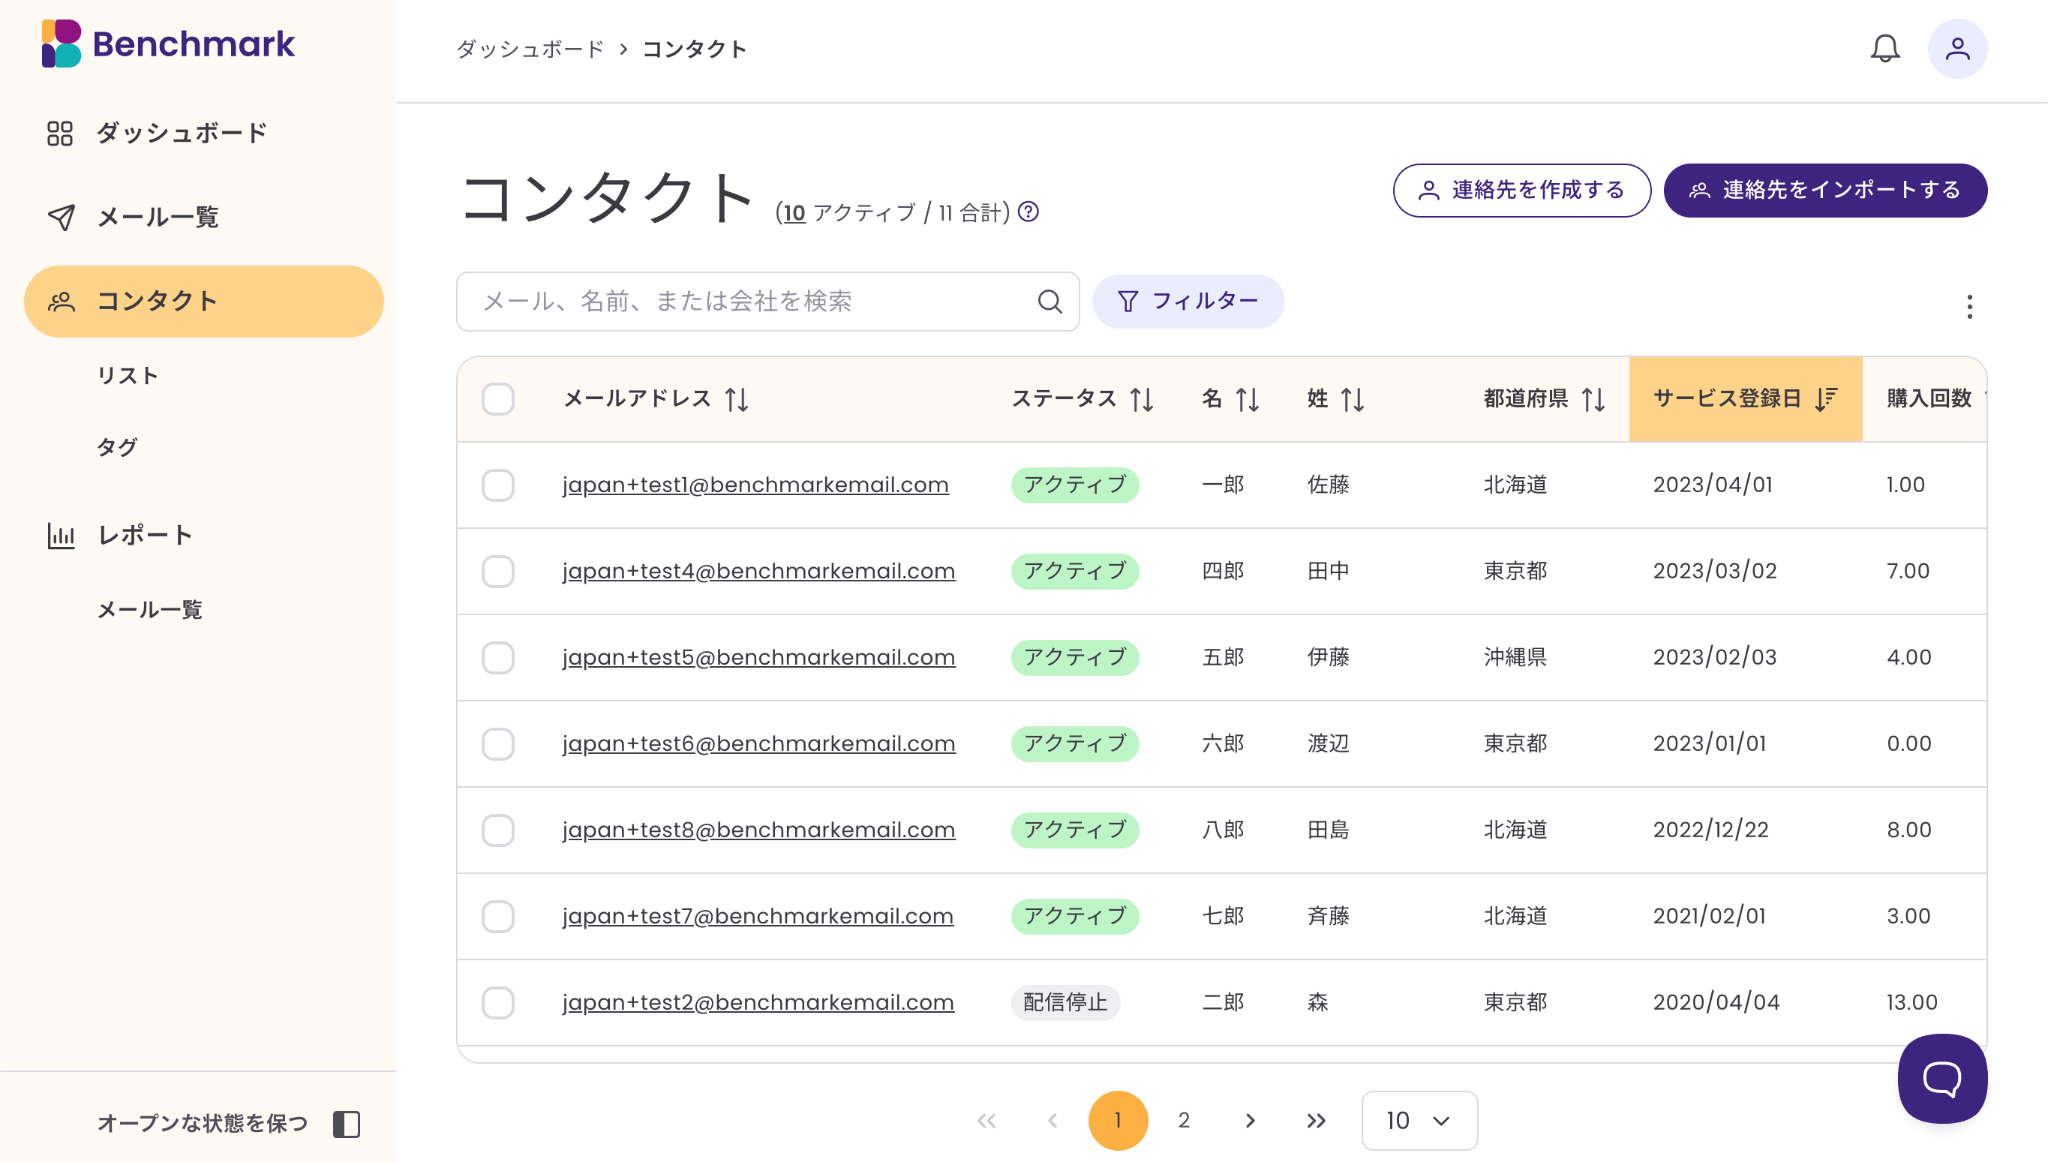The height and width of the screenshot is (1163, 2048).
Task: Sort by 都道府県 column arrows
Action: pos(1593,400)
